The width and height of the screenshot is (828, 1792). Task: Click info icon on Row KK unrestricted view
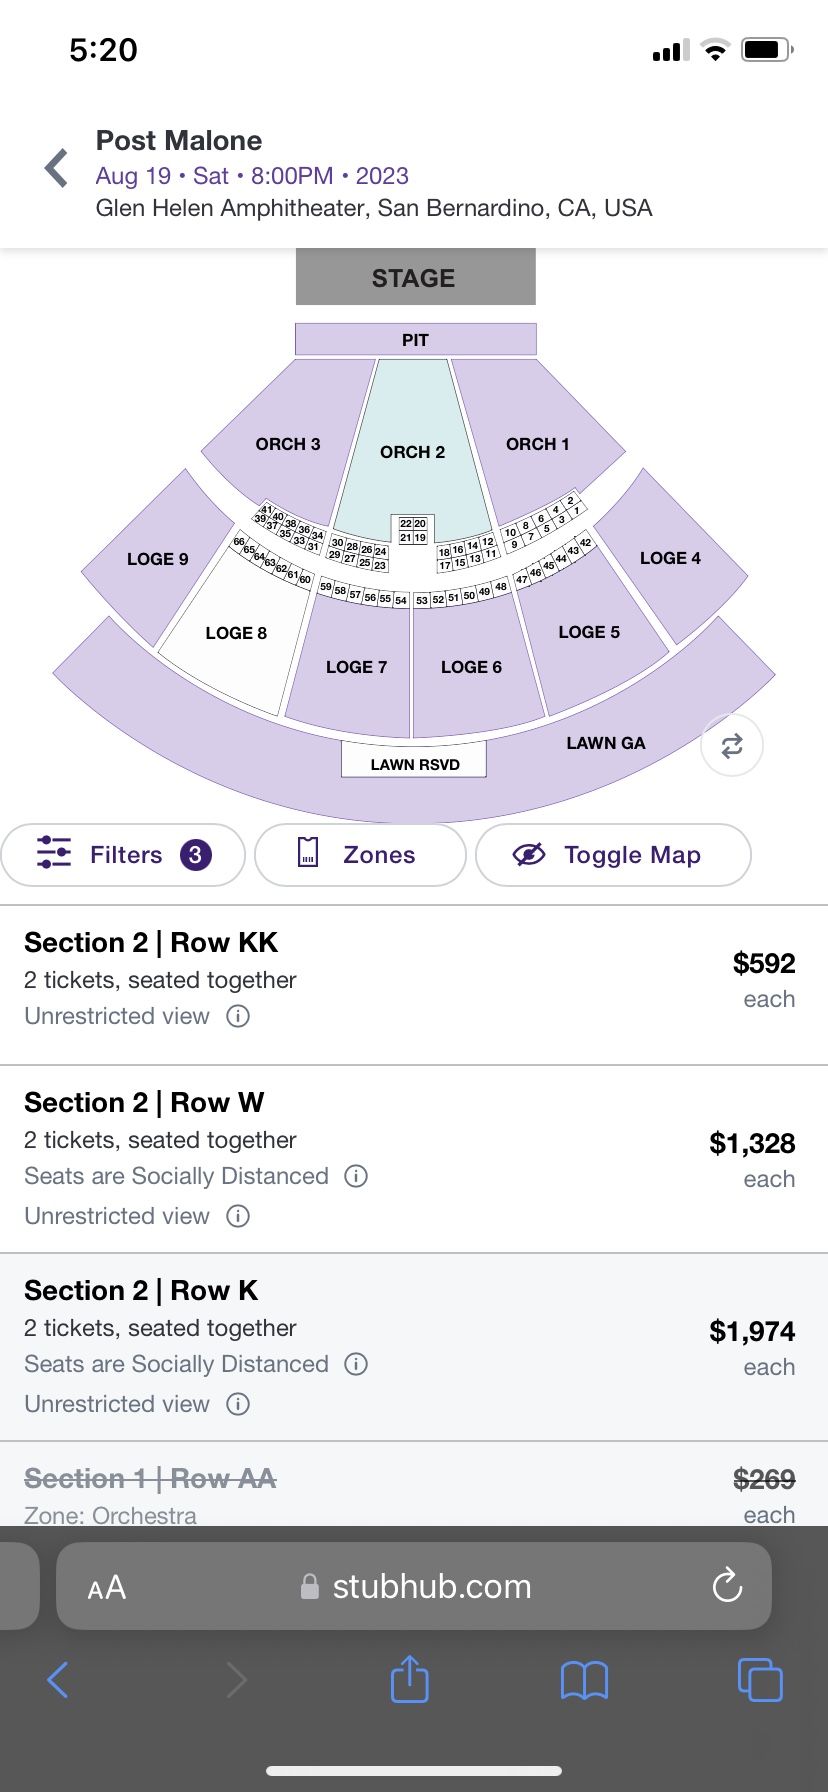[238, 1016]
